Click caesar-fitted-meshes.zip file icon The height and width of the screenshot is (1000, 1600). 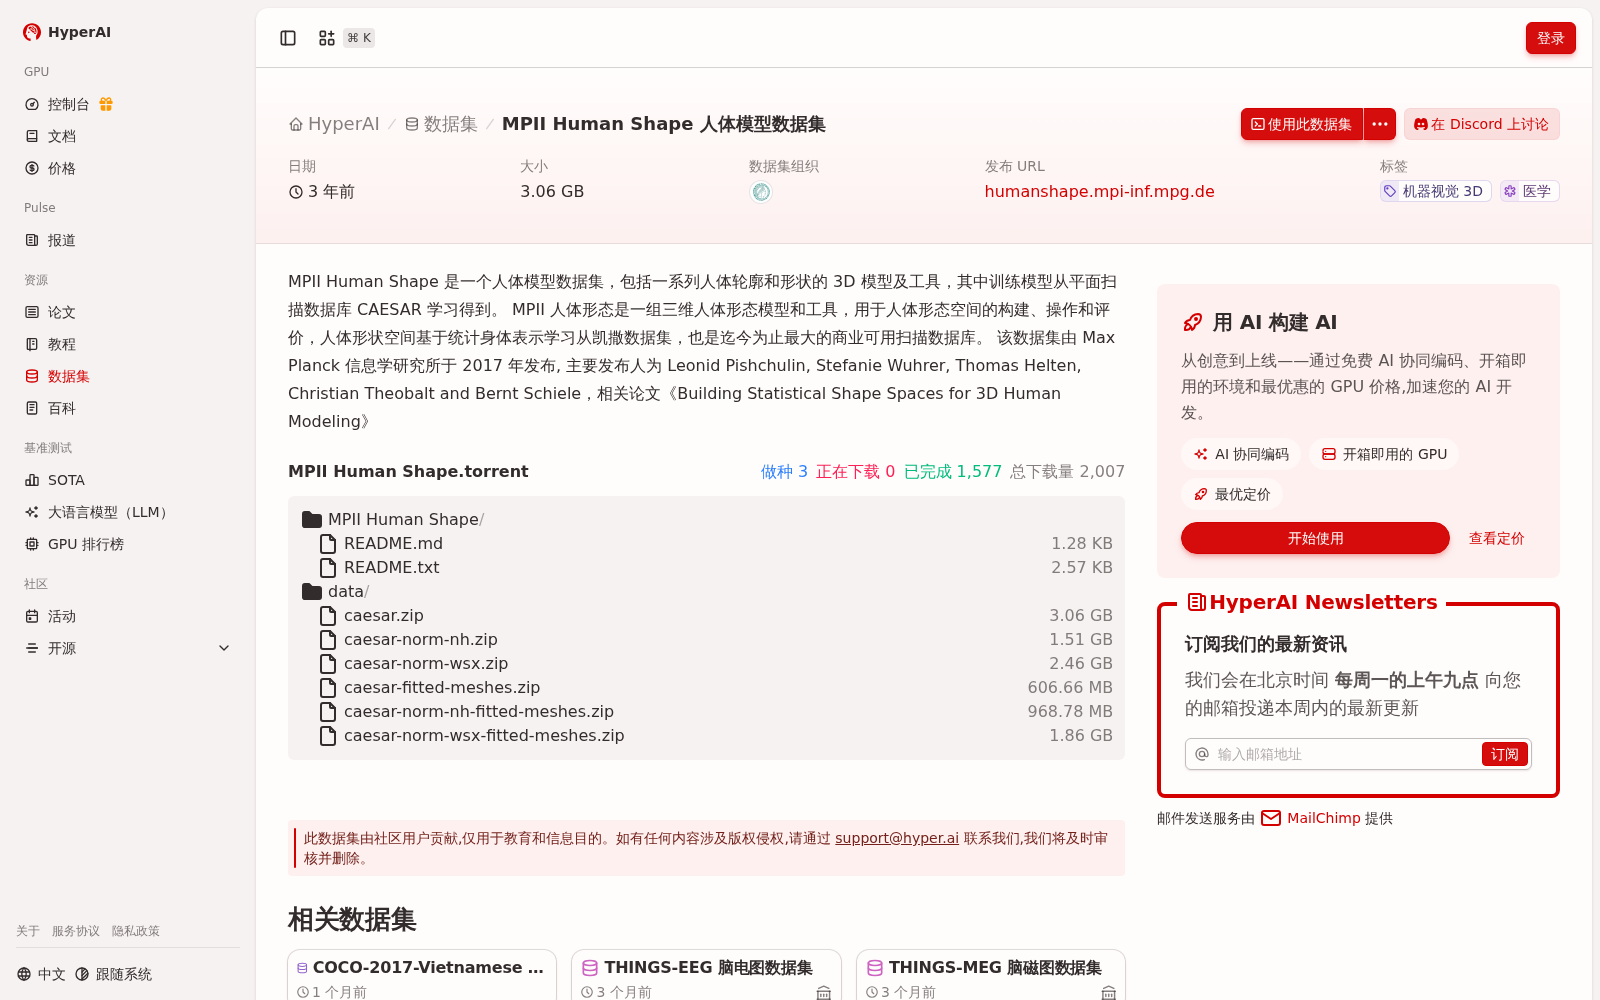click(328, 687)
